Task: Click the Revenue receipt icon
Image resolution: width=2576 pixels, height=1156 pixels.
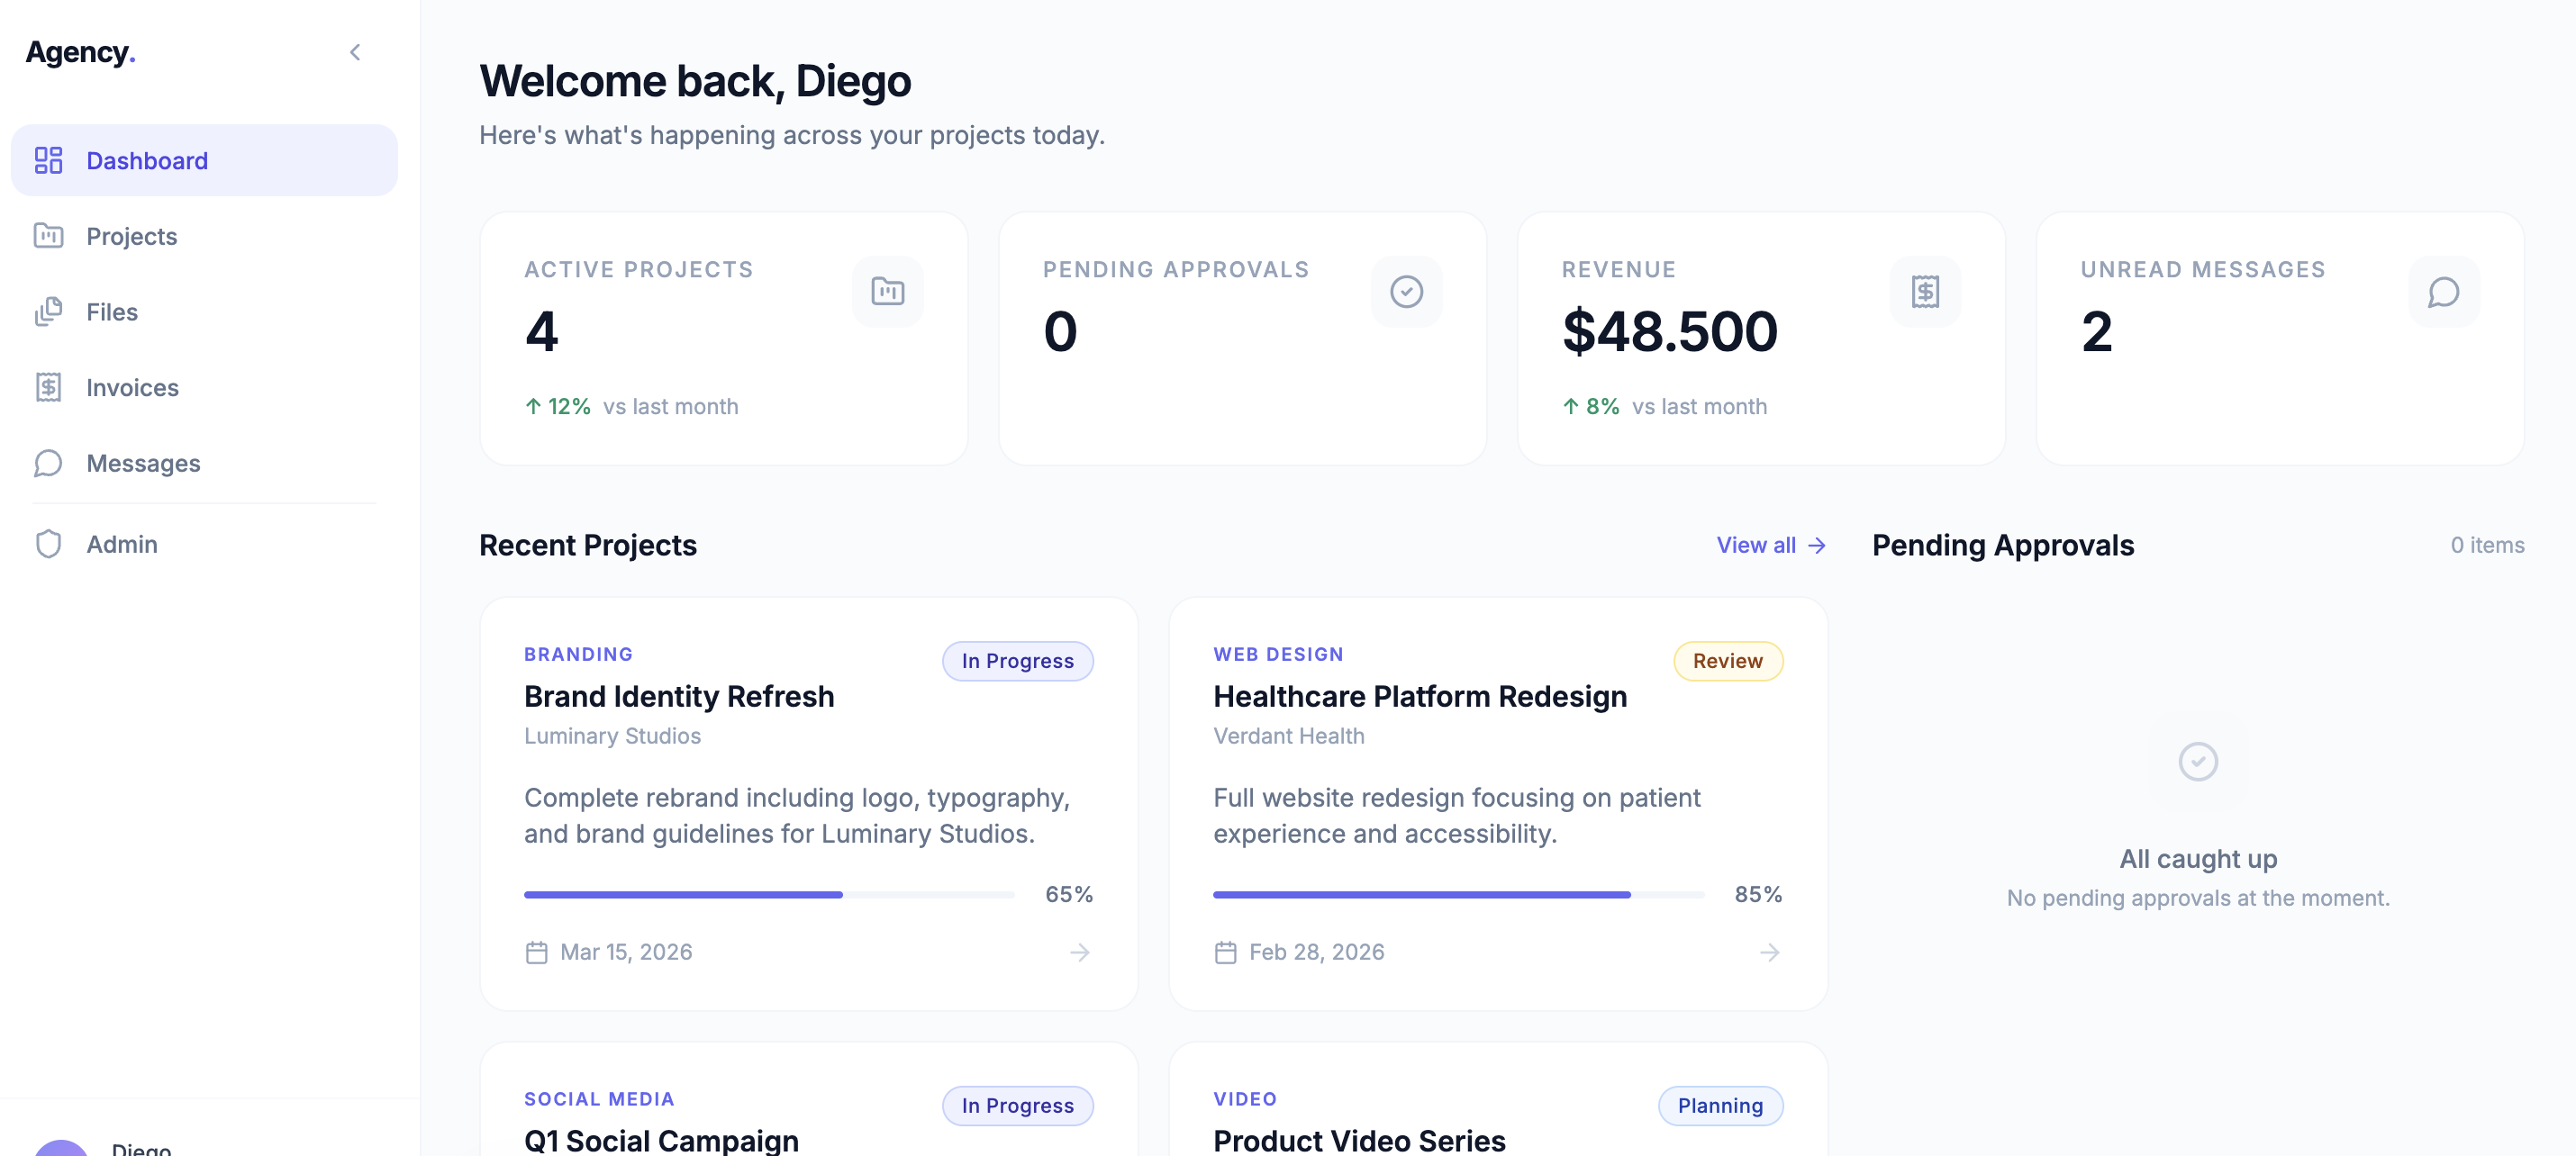Action: point(1925,291)
